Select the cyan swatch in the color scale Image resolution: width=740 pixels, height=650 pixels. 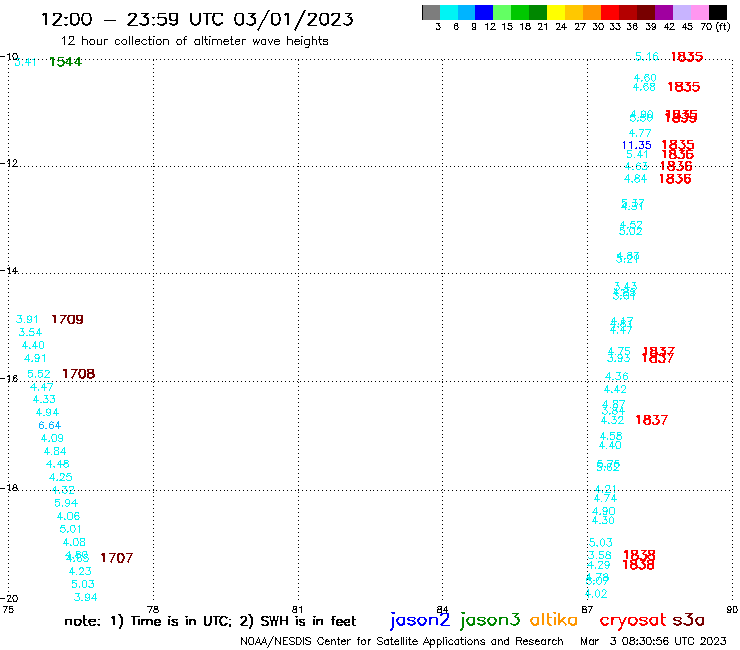(449, 12)
